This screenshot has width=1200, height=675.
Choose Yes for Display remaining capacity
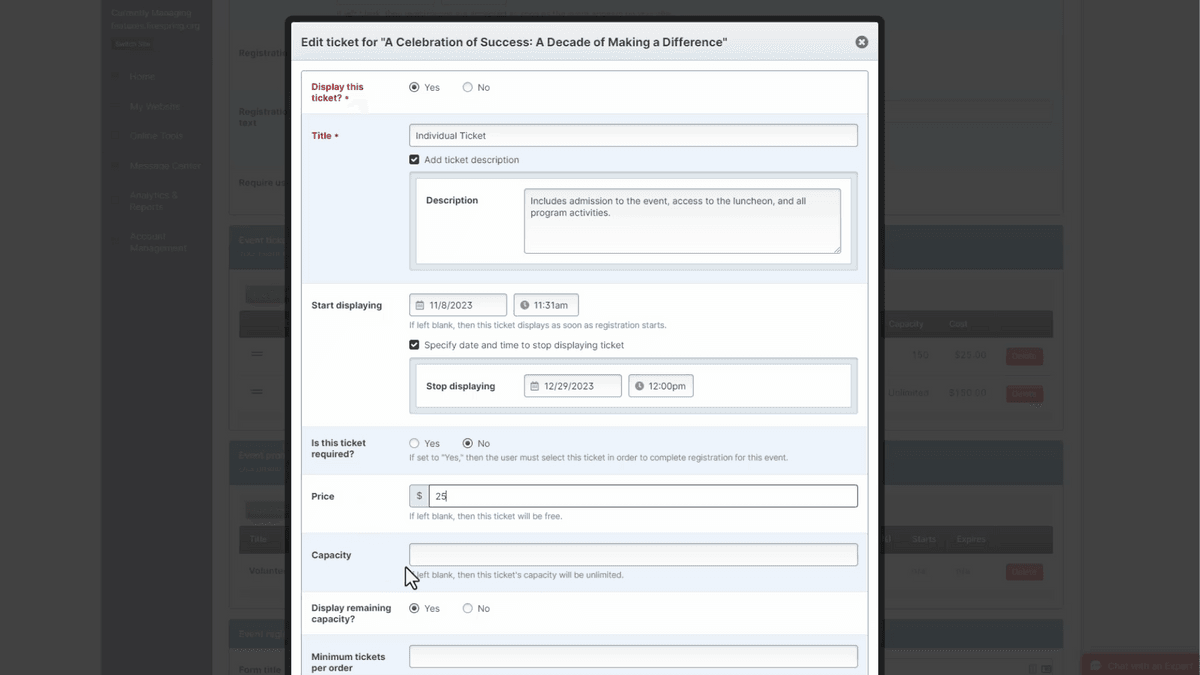[414, 608]
